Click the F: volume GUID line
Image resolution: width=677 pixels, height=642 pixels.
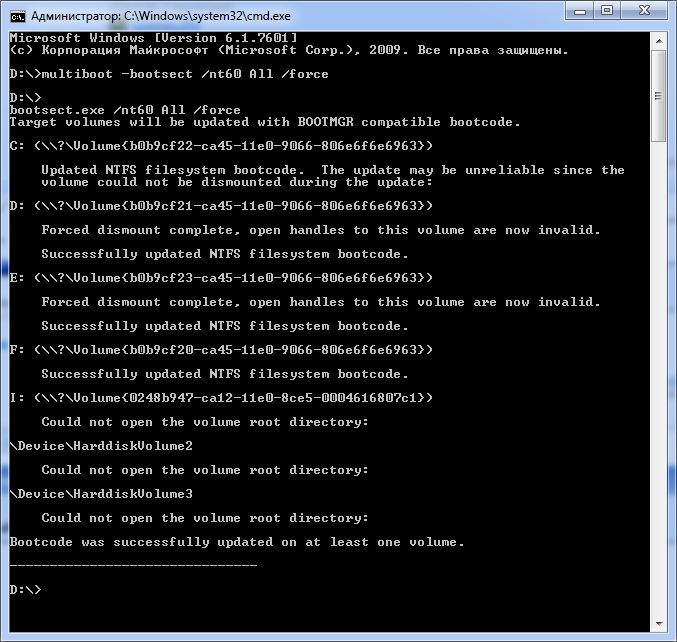coord(221,350)
